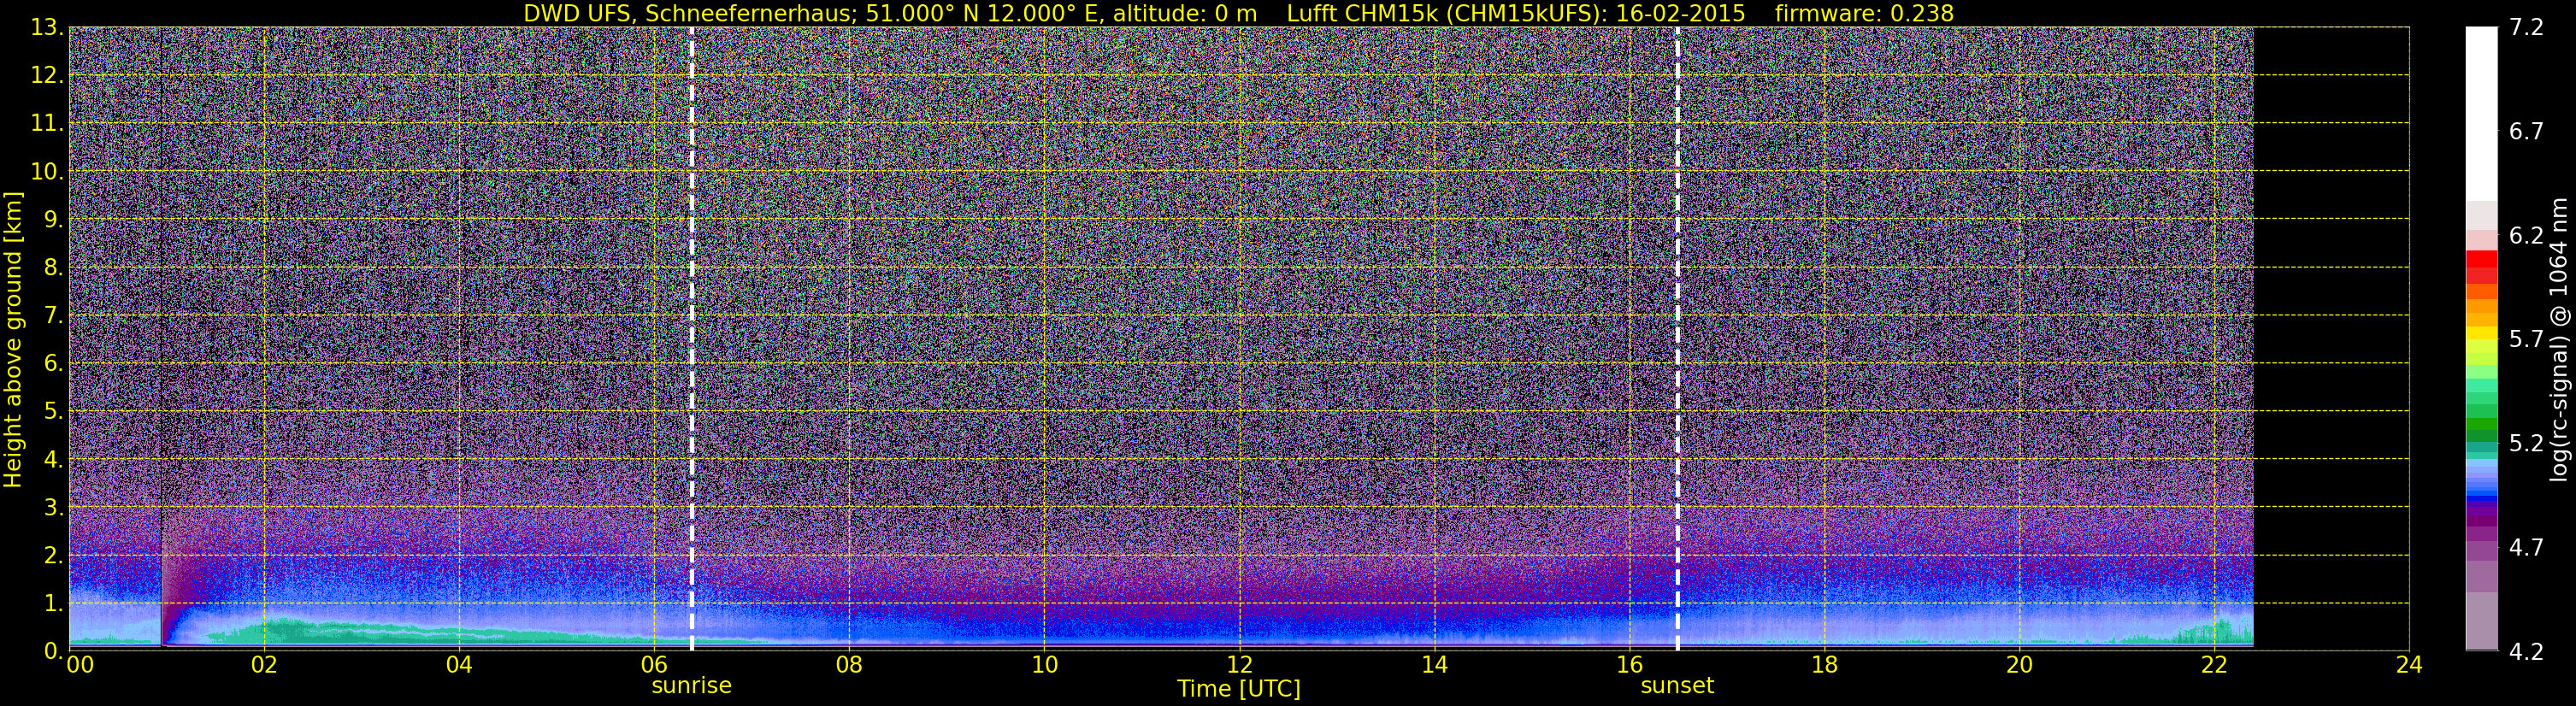Click the time axis tick '08'
The height and width of the screenshot is (706, 2576).
click(849, 665)
